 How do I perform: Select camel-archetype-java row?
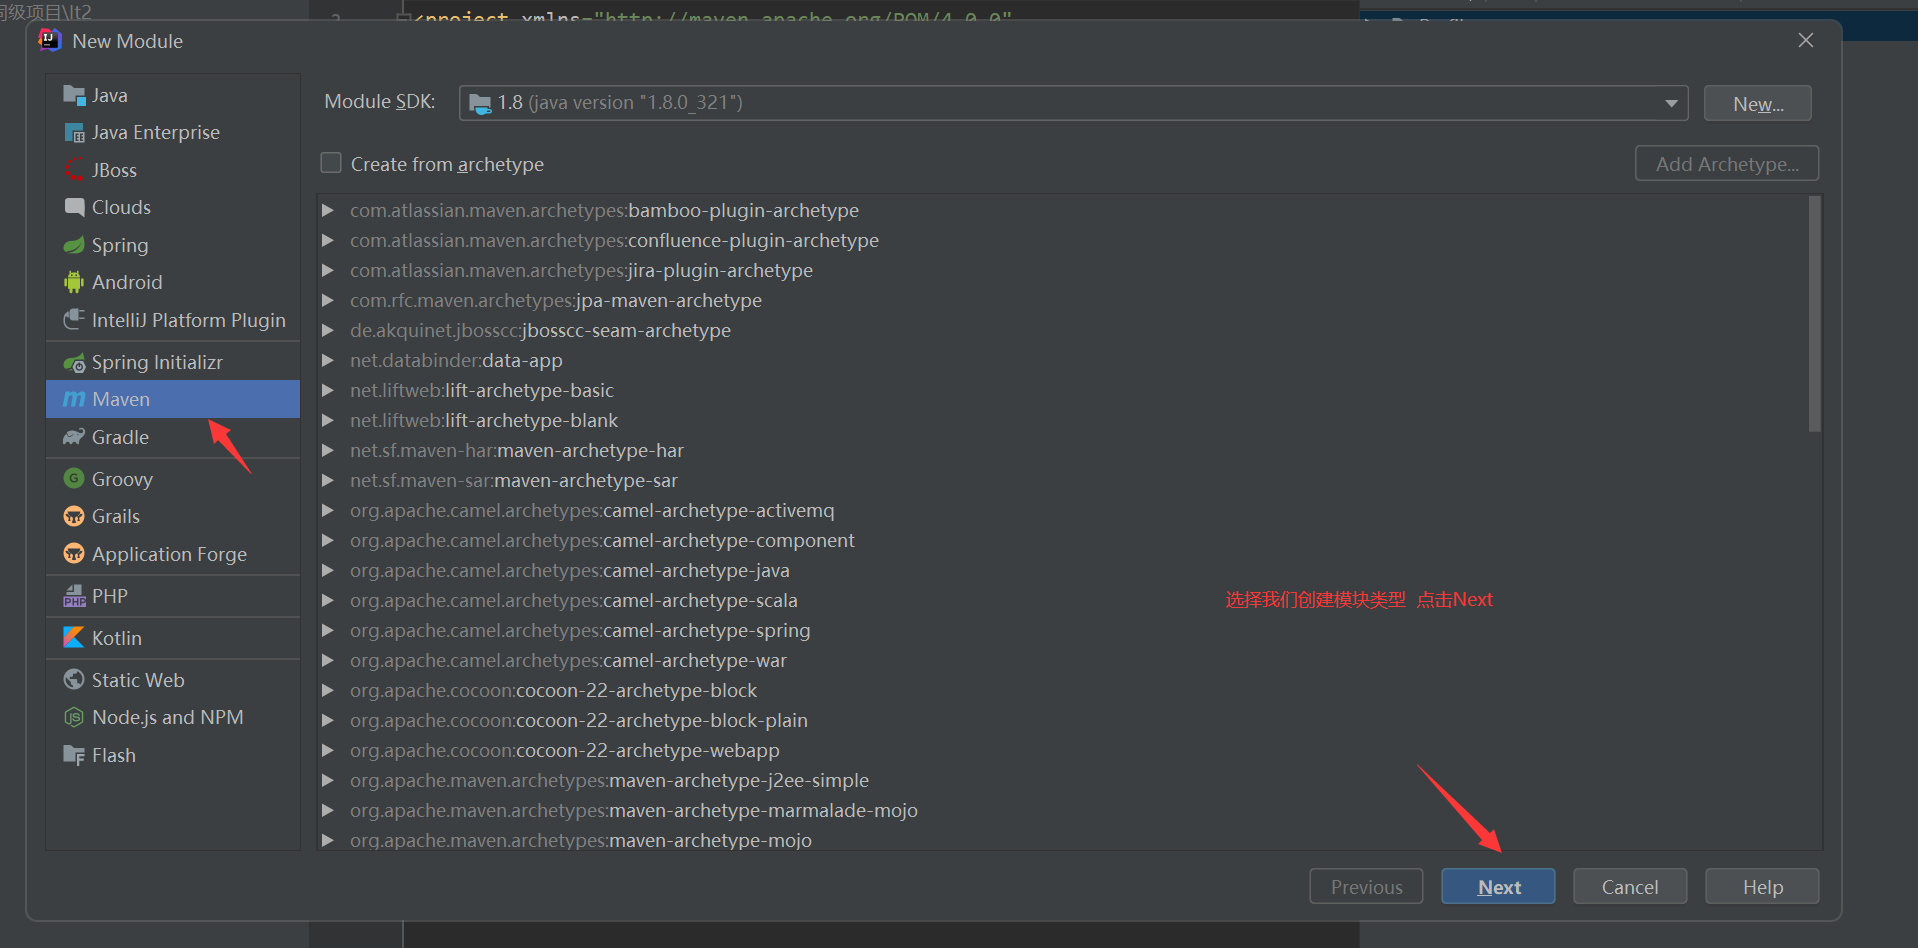click(1063, 570)
